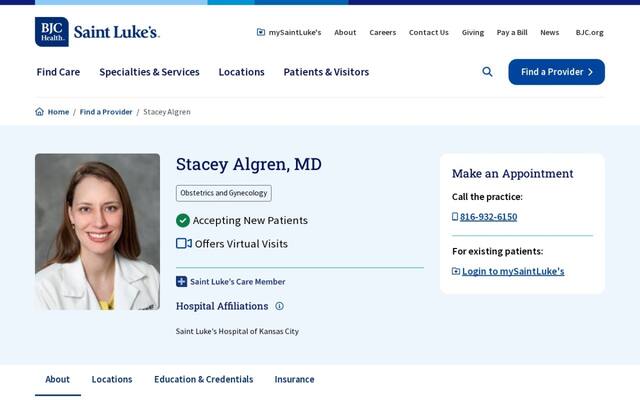Click the Care Member plus icon

pos(181,282)
